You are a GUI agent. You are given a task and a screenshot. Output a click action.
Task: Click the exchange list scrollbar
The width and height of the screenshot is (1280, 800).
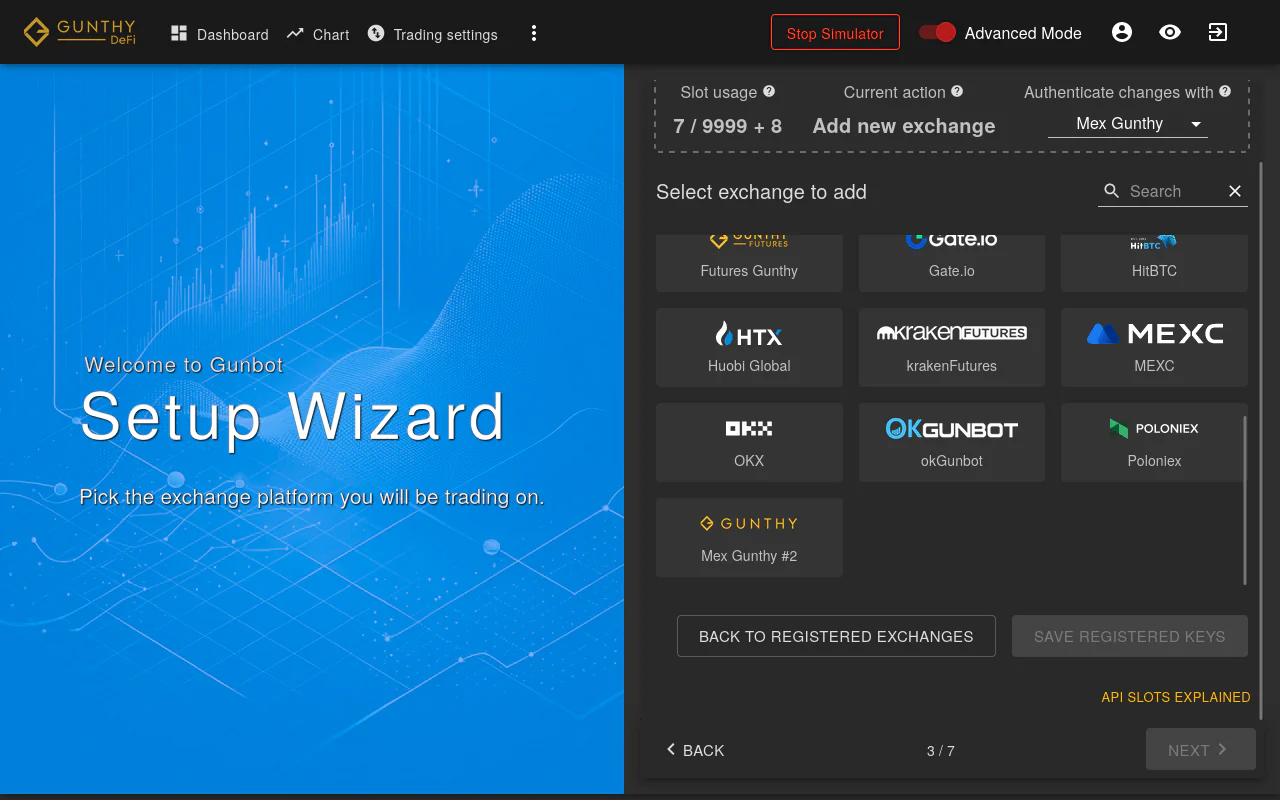click(x=1245, y=500)
